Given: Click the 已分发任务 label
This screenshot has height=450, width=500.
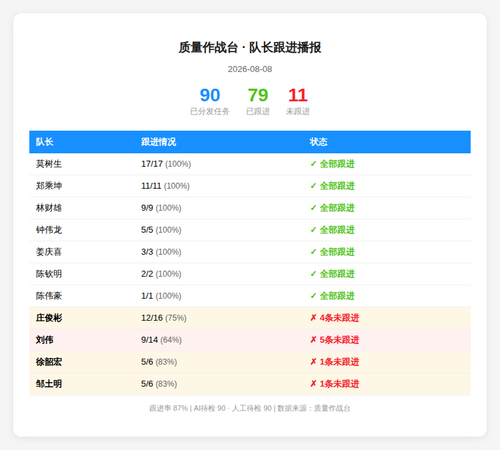Looking at the screenshot, I should (210, 111).
